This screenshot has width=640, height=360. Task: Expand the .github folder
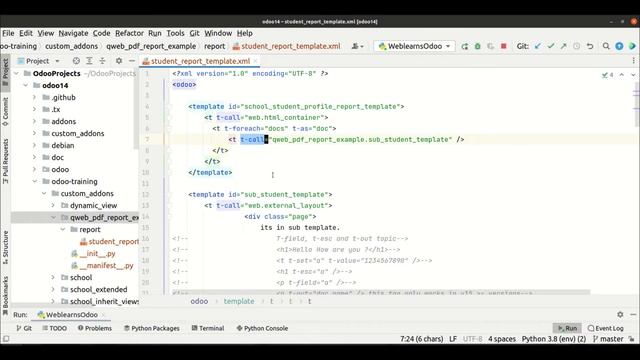pos(35,98)
